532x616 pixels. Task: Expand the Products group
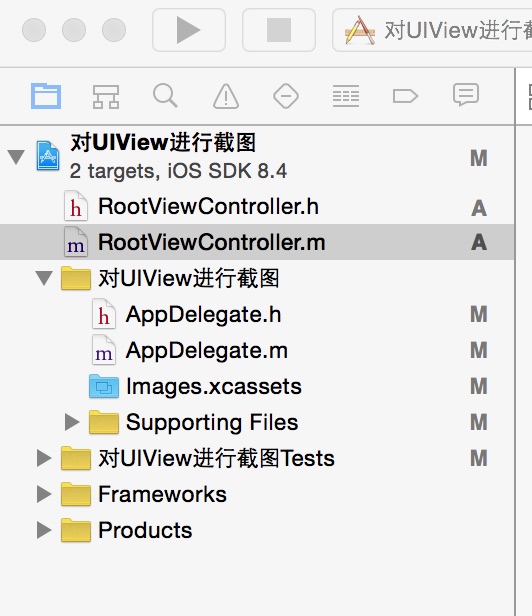click(x=44, y=530)
